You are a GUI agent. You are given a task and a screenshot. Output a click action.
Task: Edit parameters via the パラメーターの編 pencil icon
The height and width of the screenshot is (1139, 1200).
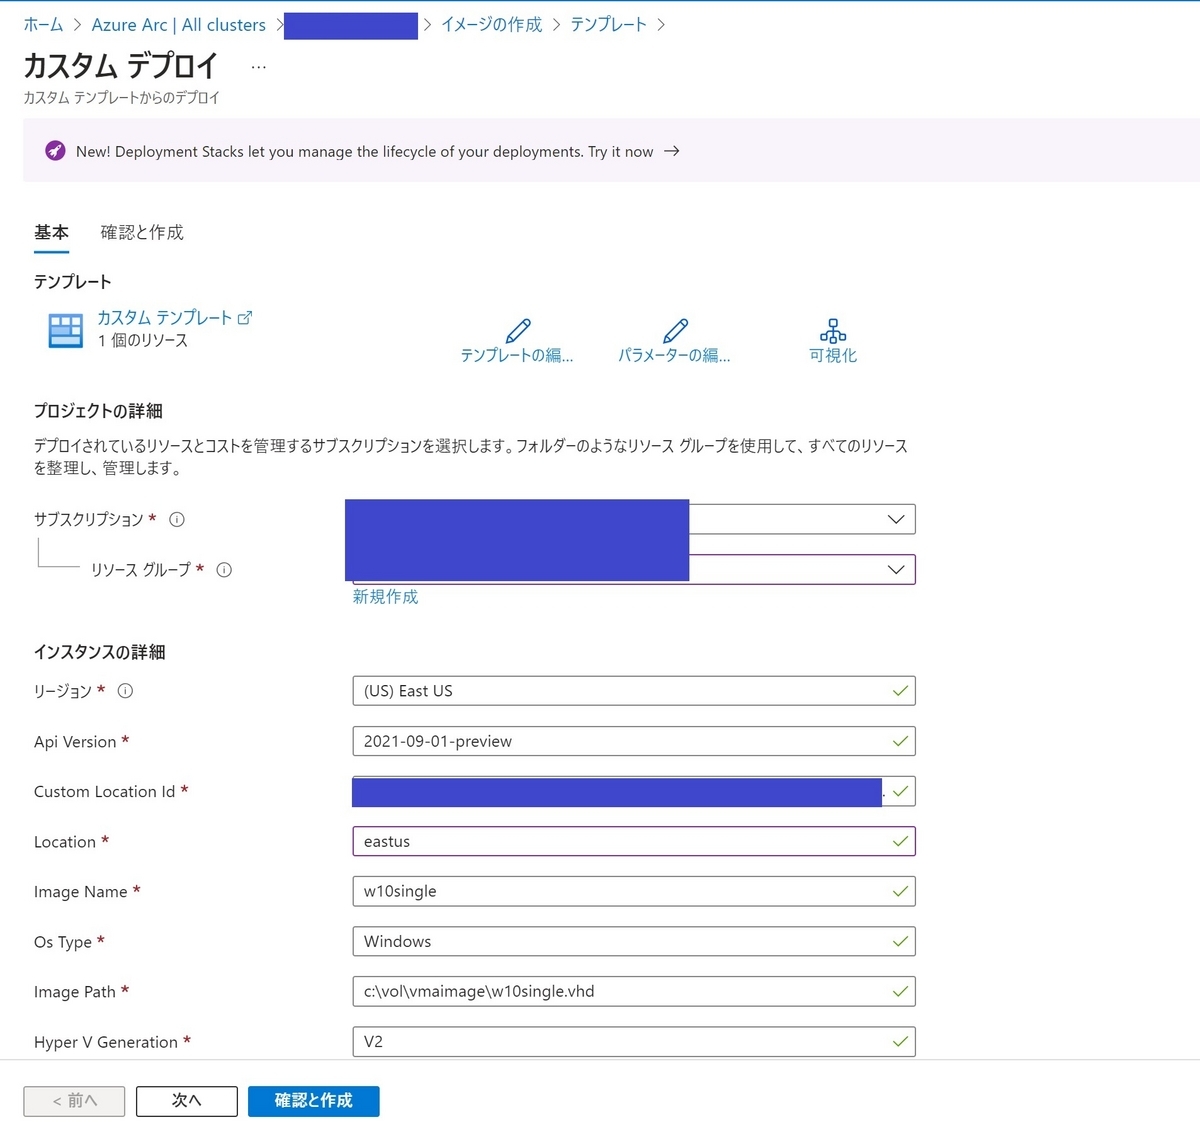point(675,331)
